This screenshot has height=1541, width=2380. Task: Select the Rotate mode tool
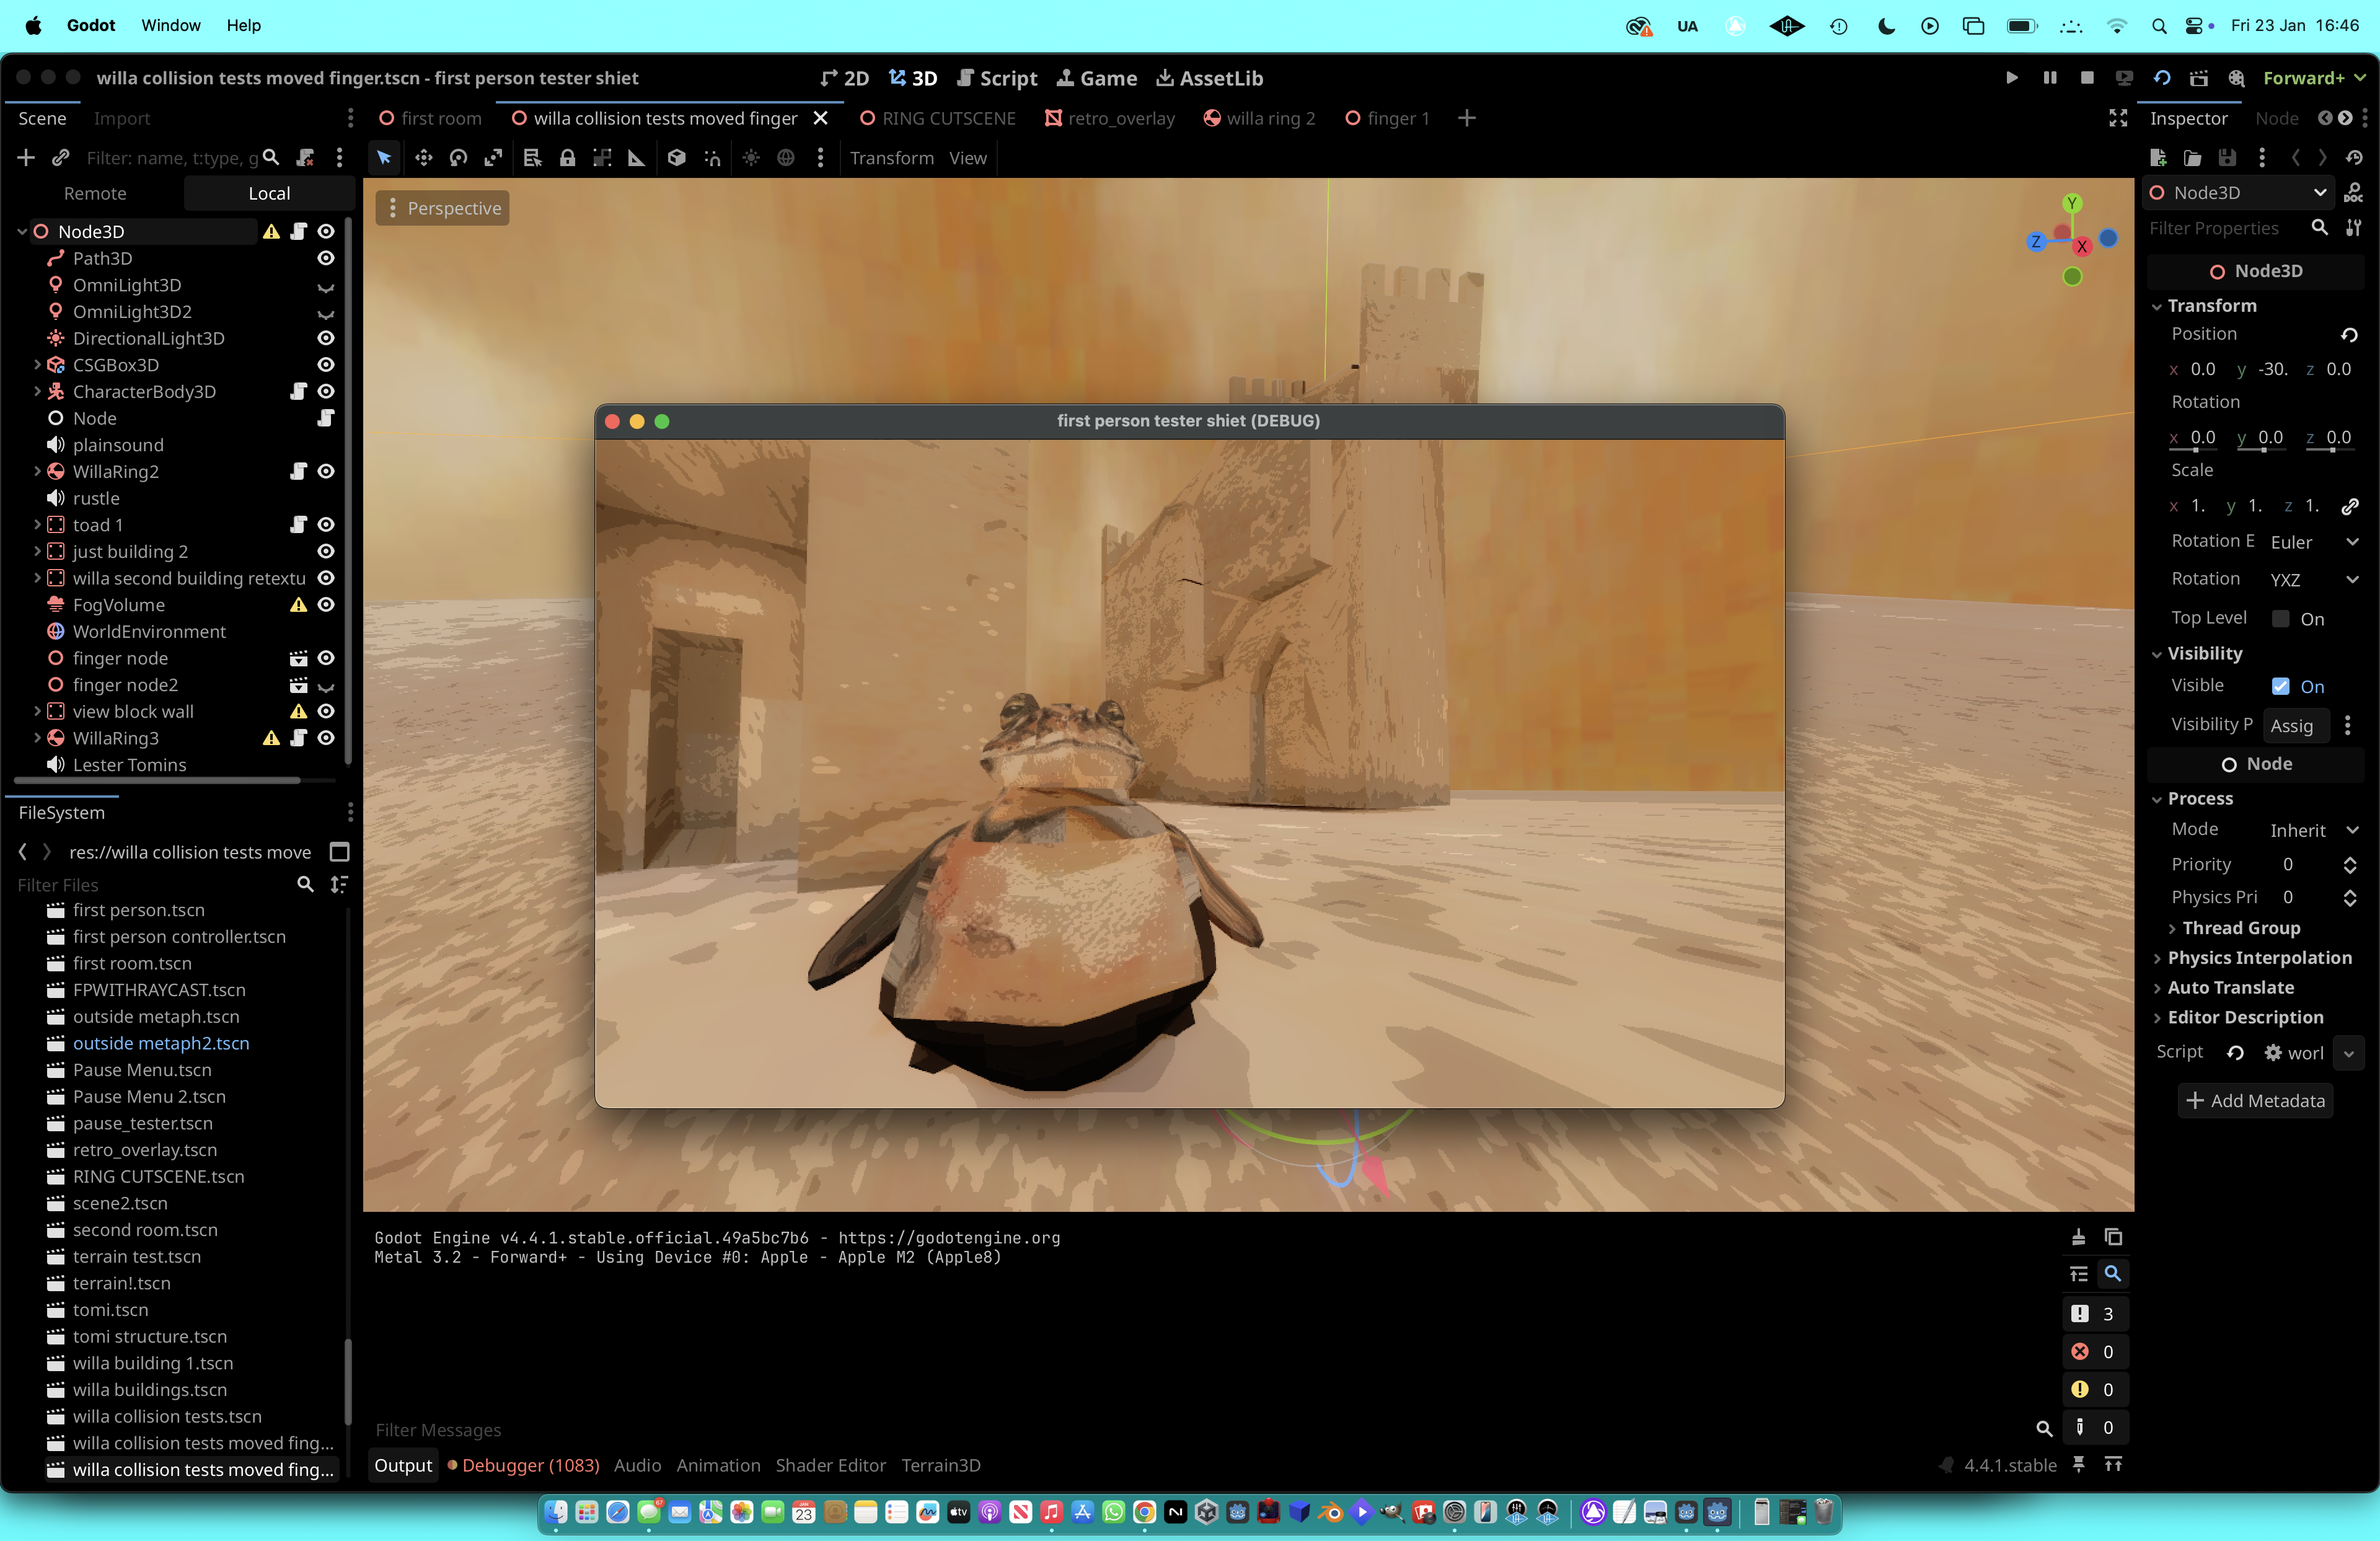pyautogui.click(x=458, y=158)
